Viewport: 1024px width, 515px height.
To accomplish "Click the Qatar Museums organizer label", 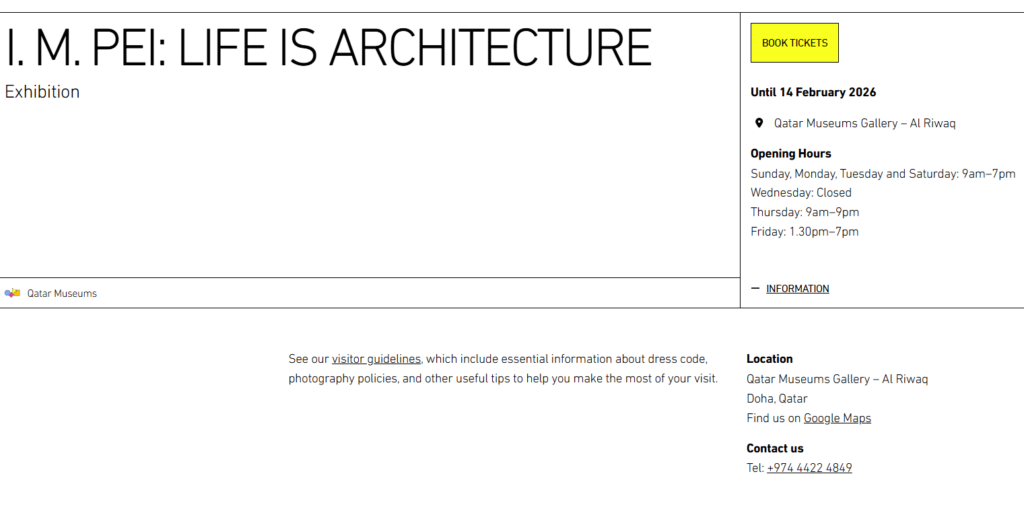I will [x=62, y=294].
